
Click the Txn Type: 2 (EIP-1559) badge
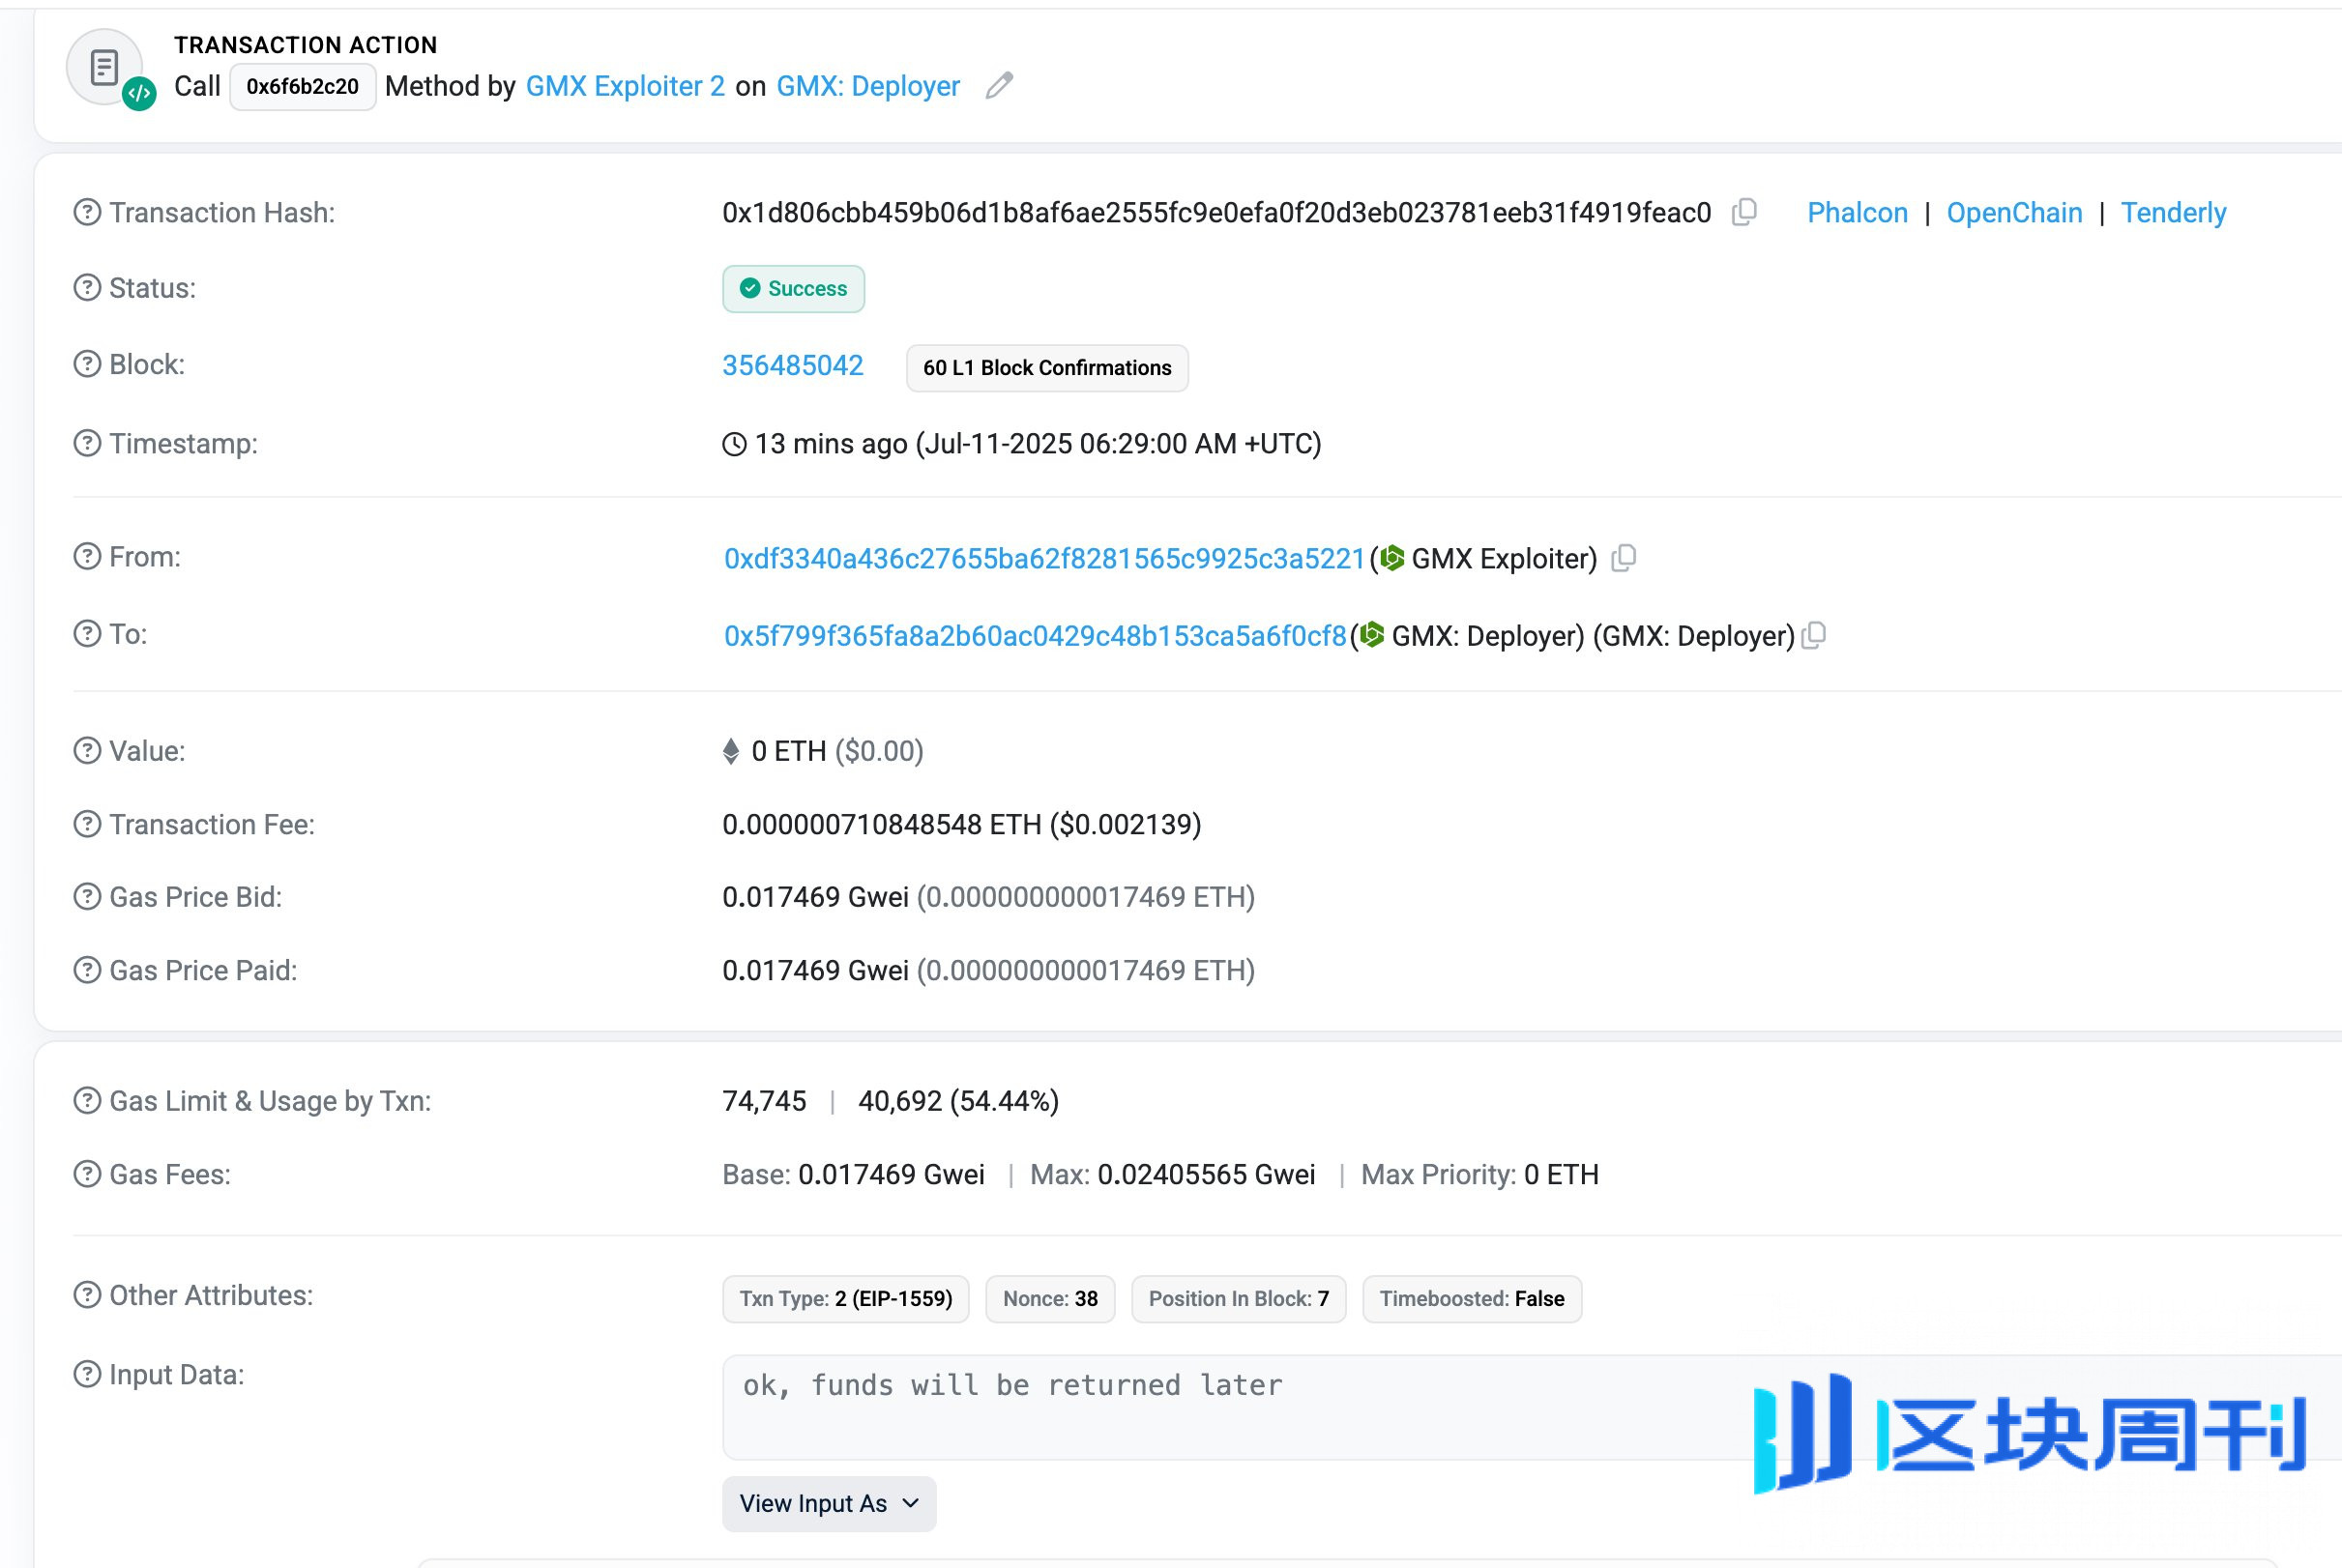click(846, 1298)
